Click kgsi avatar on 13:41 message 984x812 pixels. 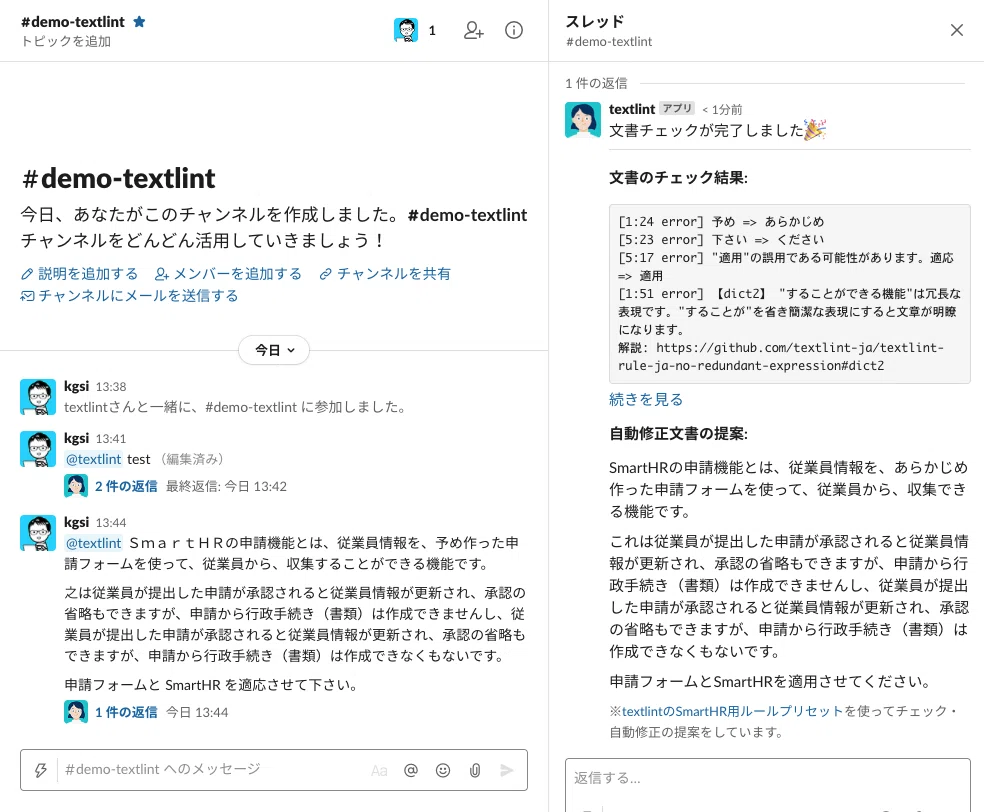click(x=38, y=449)
